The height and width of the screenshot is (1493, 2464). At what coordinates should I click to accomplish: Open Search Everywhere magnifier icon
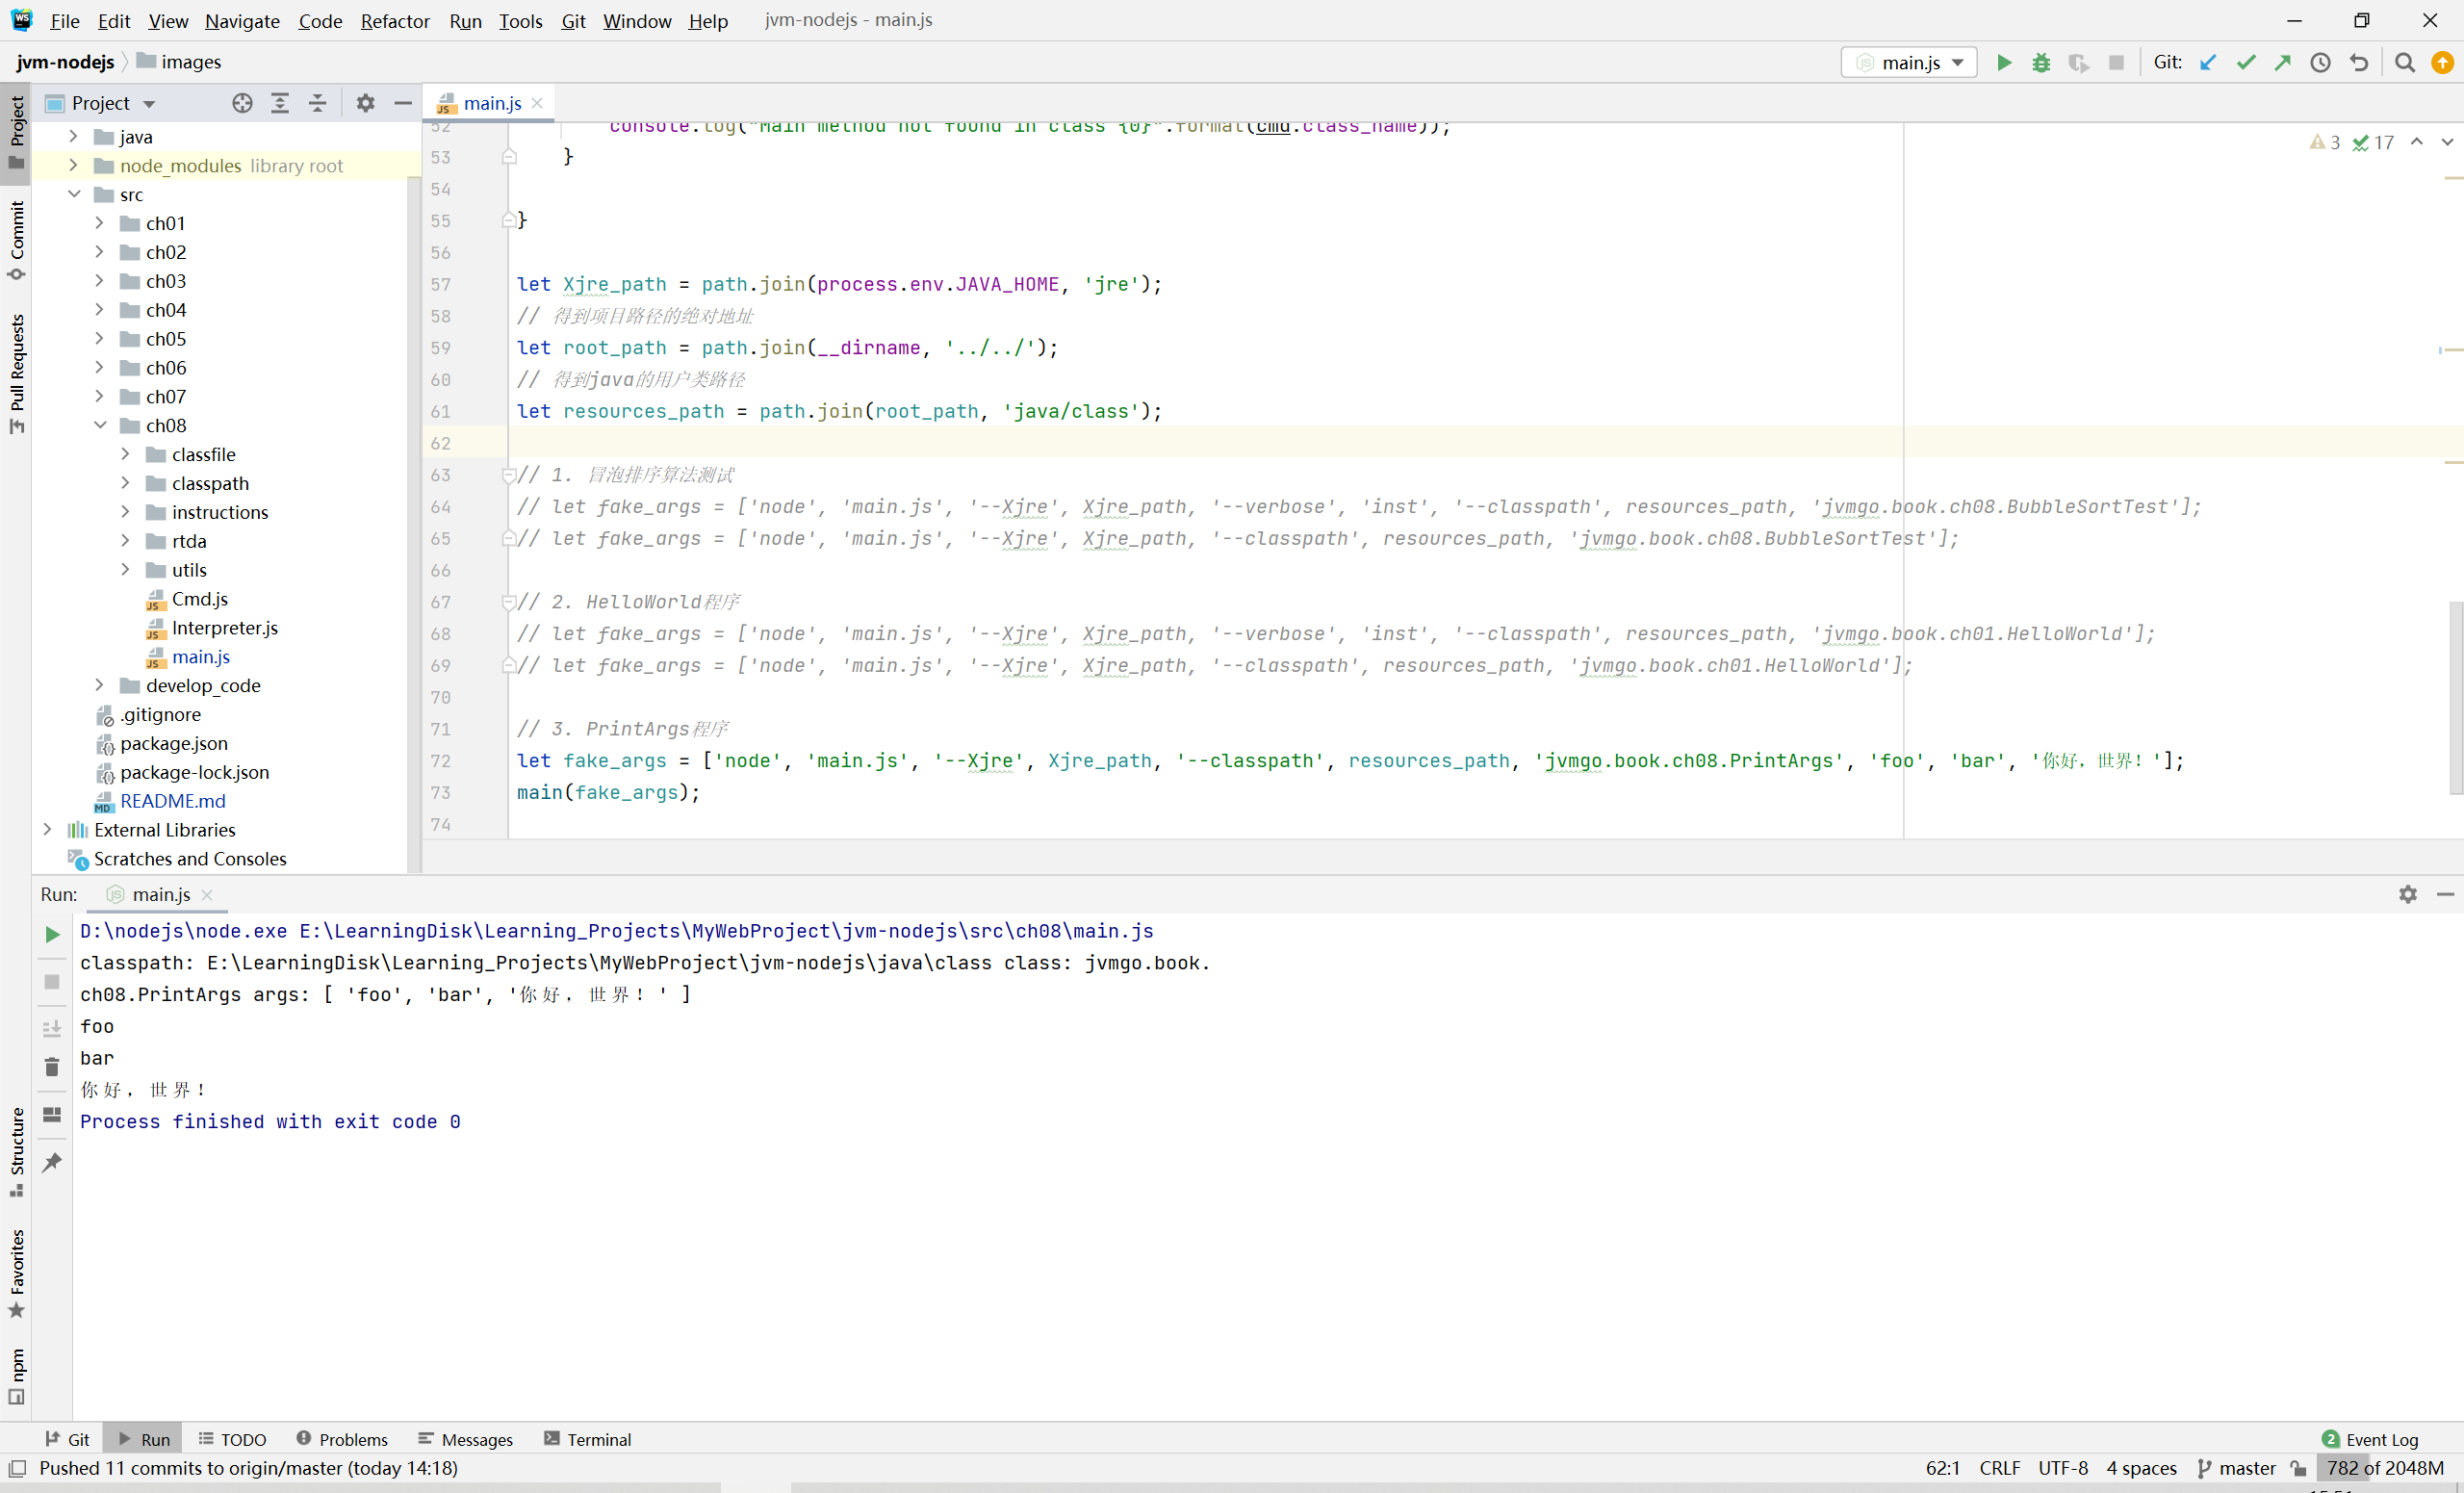click(2405, 62)
